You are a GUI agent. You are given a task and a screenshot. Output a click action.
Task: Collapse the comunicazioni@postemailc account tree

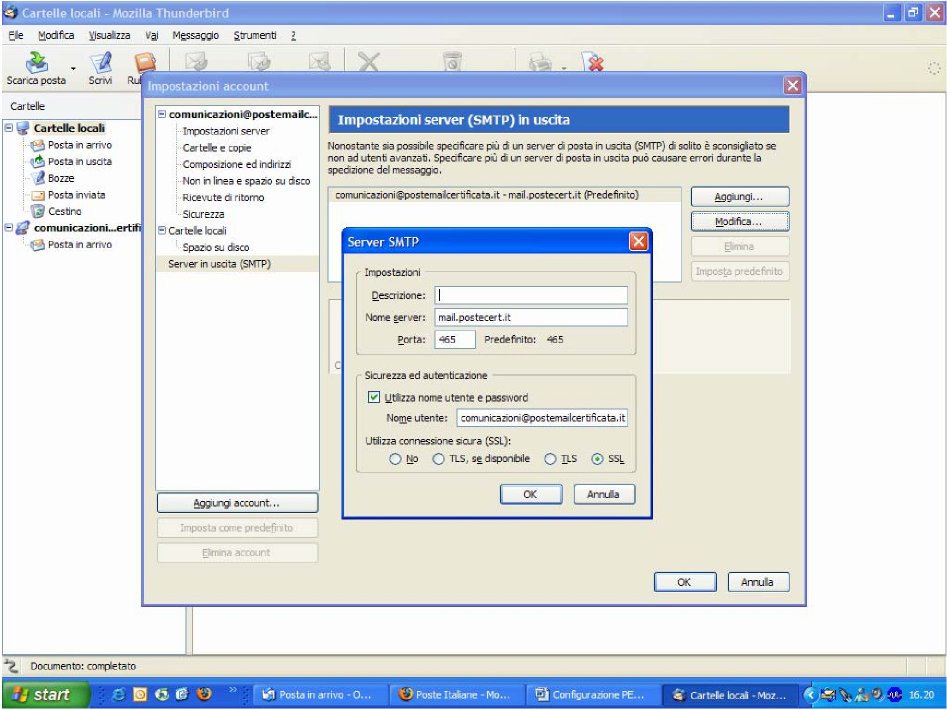(162, 114)
